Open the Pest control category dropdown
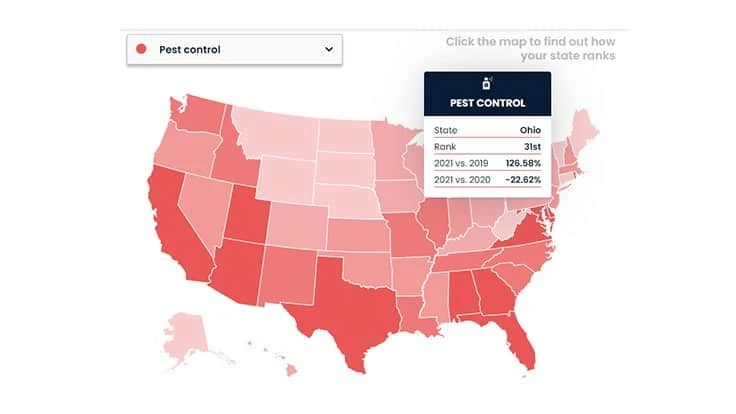The width and height of the screenshot is (736, 414). (234, 50)
